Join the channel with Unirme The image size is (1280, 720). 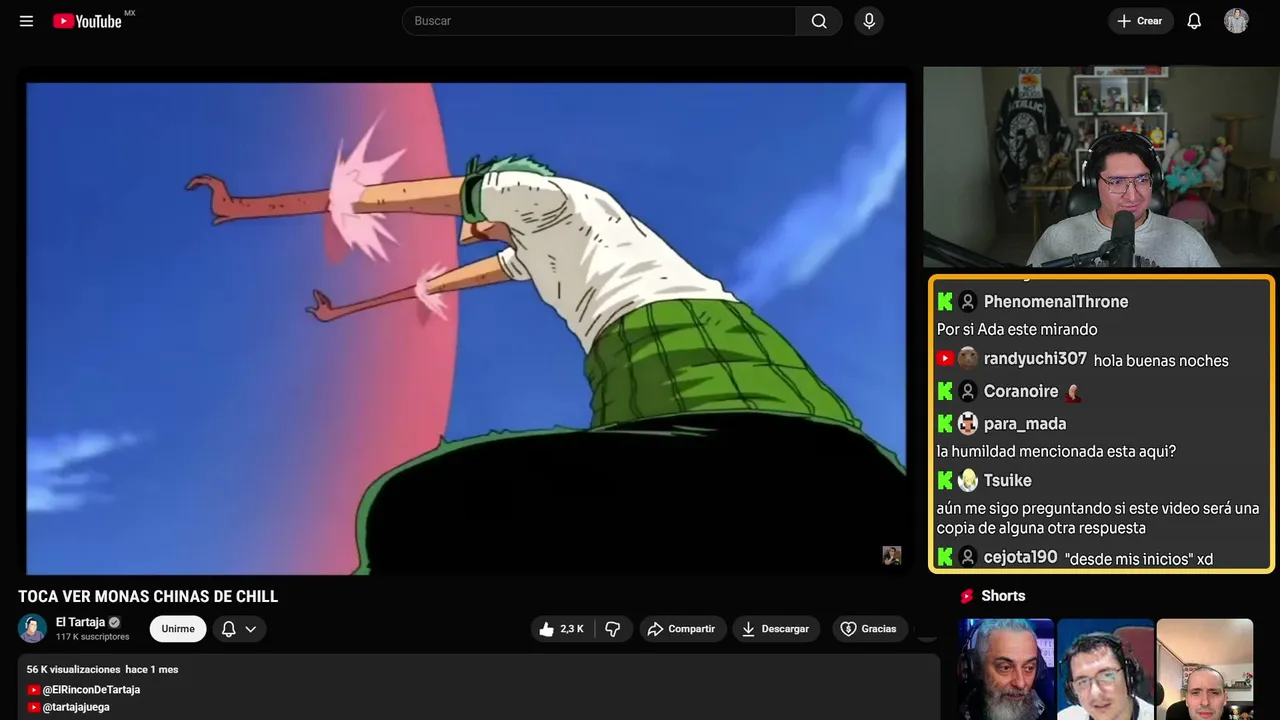(178, 629)
